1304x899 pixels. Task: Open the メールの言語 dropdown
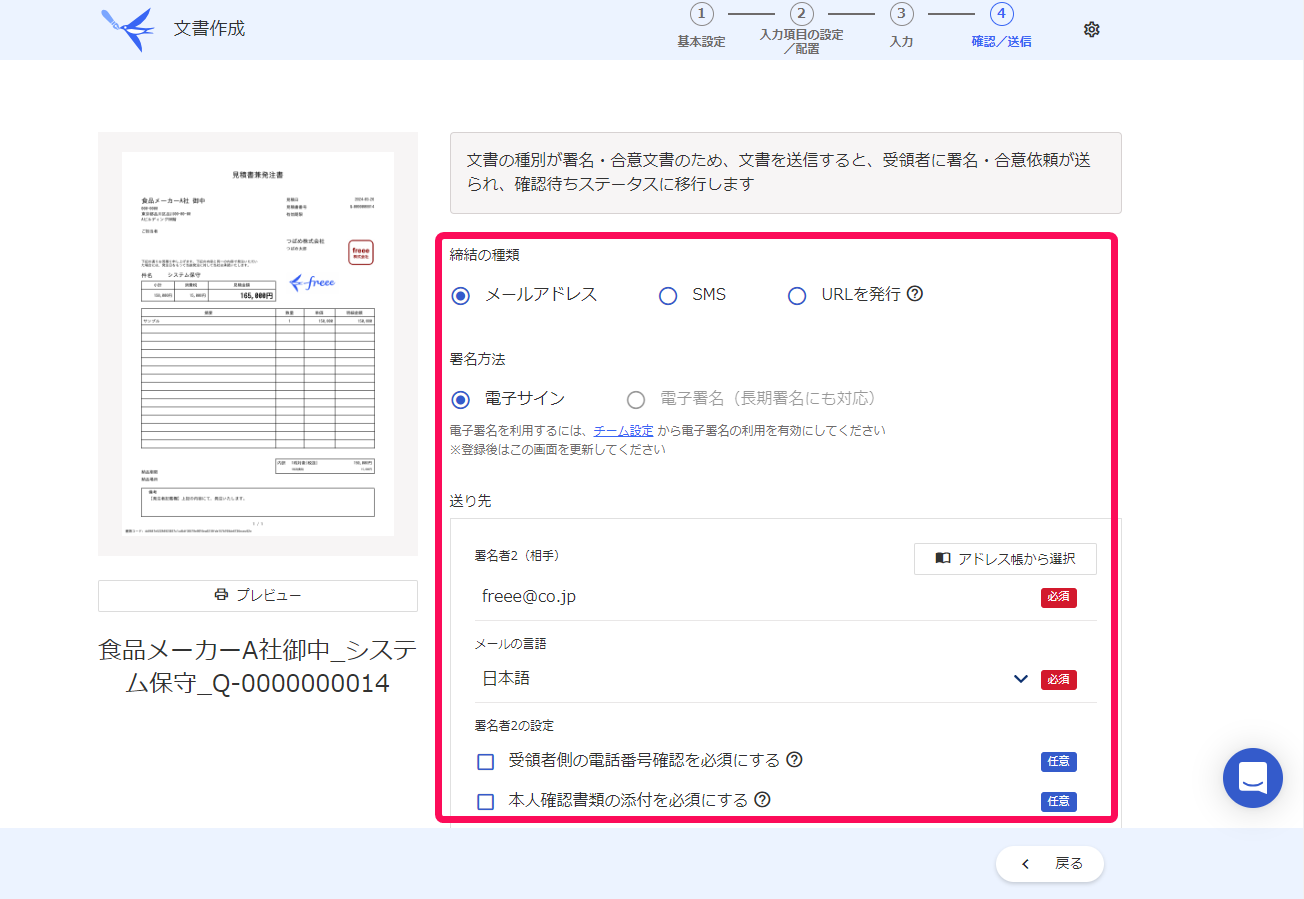click(x=755, y=679)
